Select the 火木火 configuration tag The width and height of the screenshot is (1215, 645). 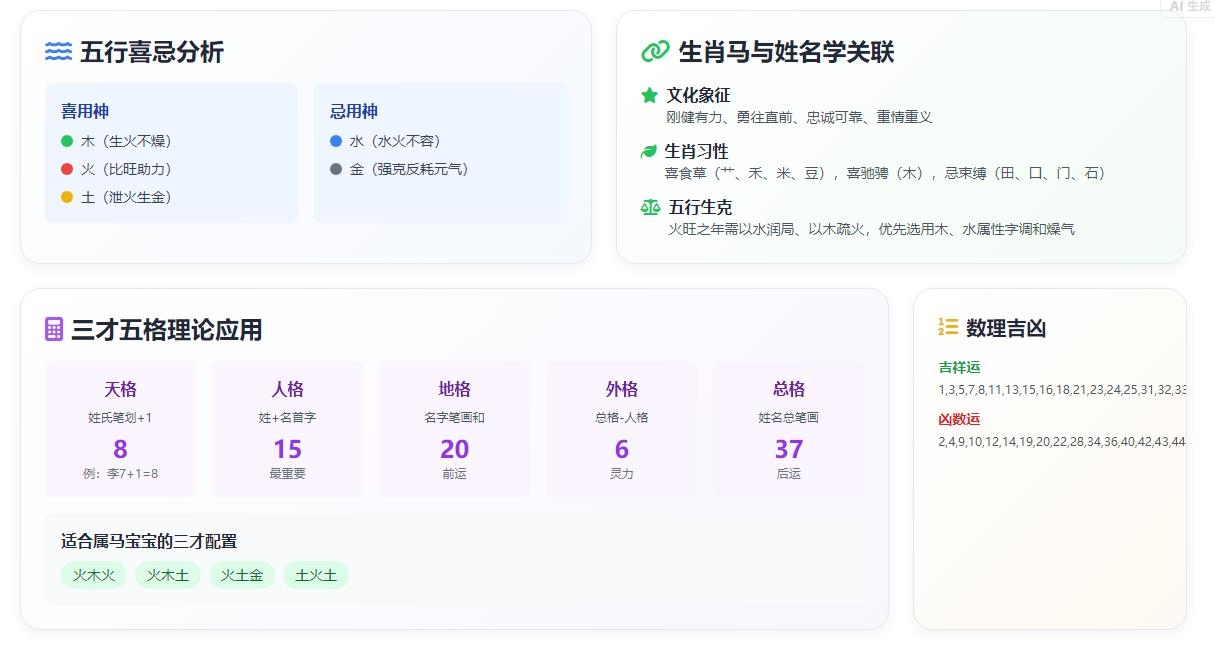(94, 575)
